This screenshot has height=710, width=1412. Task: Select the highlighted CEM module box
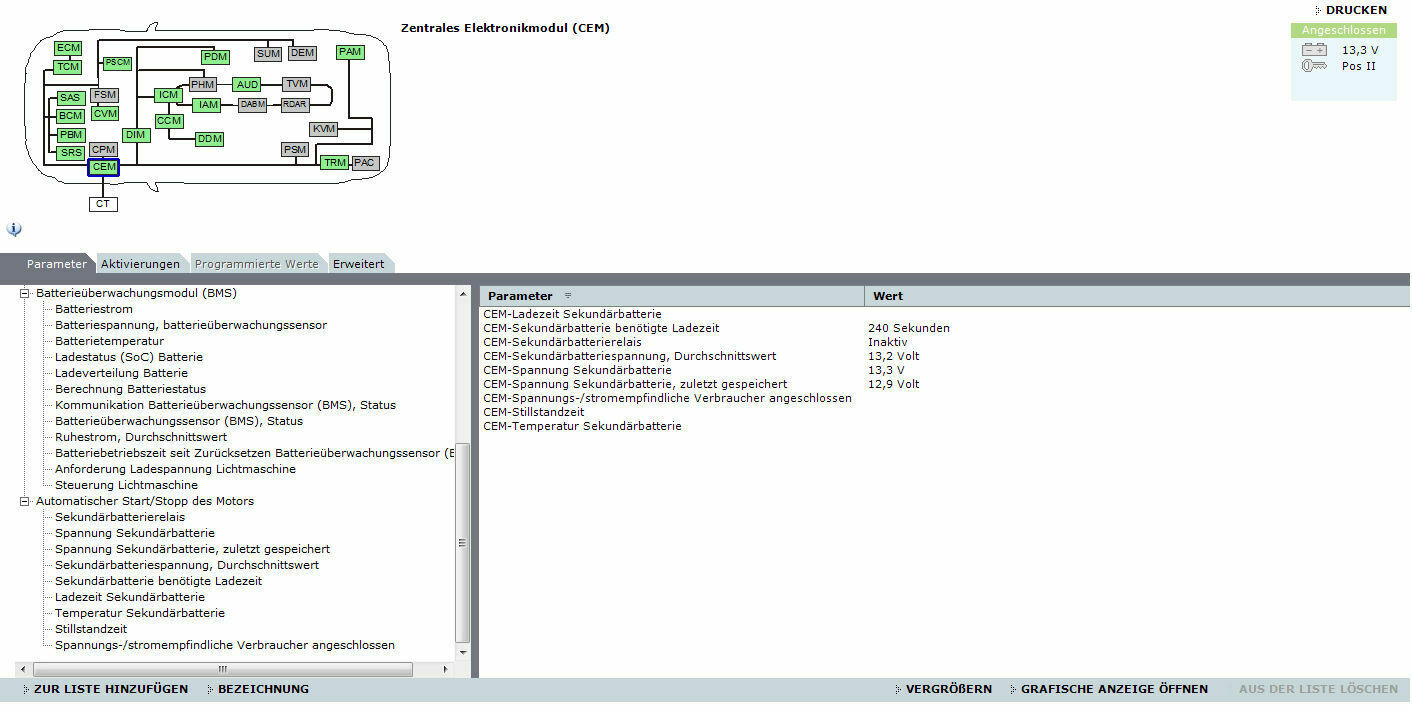103,168
